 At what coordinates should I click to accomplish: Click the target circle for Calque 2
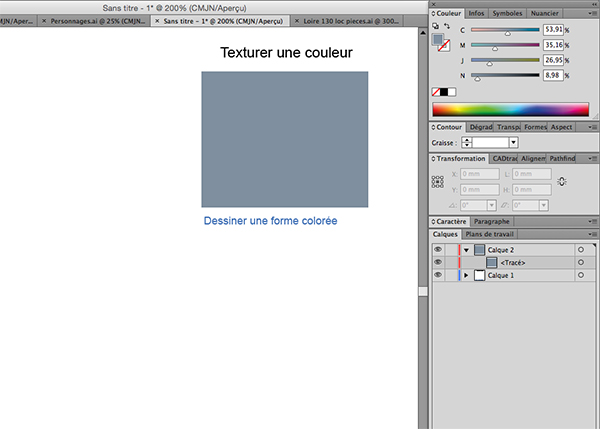(x=580, y=249)
